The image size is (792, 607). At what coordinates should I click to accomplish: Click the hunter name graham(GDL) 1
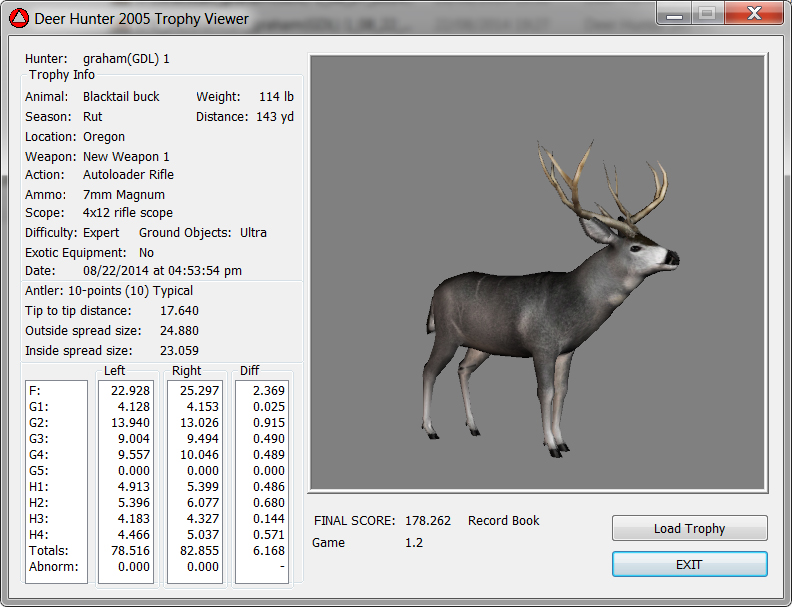tap(126, 59)
